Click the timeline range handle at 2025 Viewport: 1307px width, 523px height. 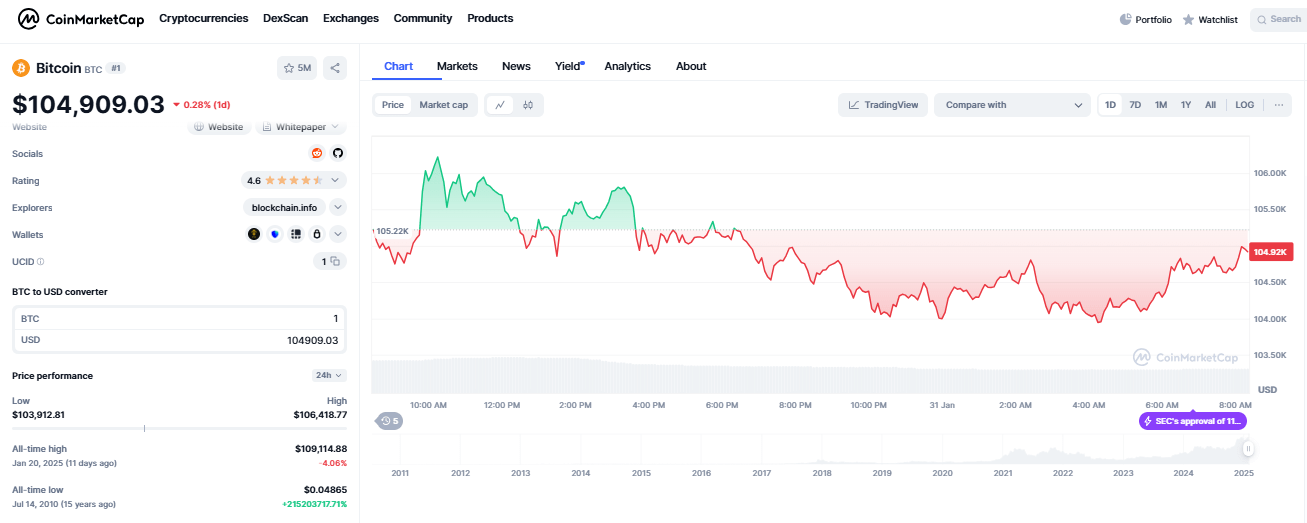pyautogui.click(x=1248, y=450)
